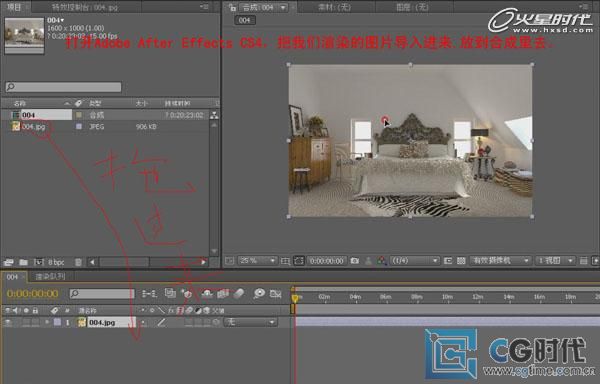The width and height of the screenshot is (600, 384).
Task: Open parent dropdown for 004.jpg layer
Action: (x=250, y=322)
